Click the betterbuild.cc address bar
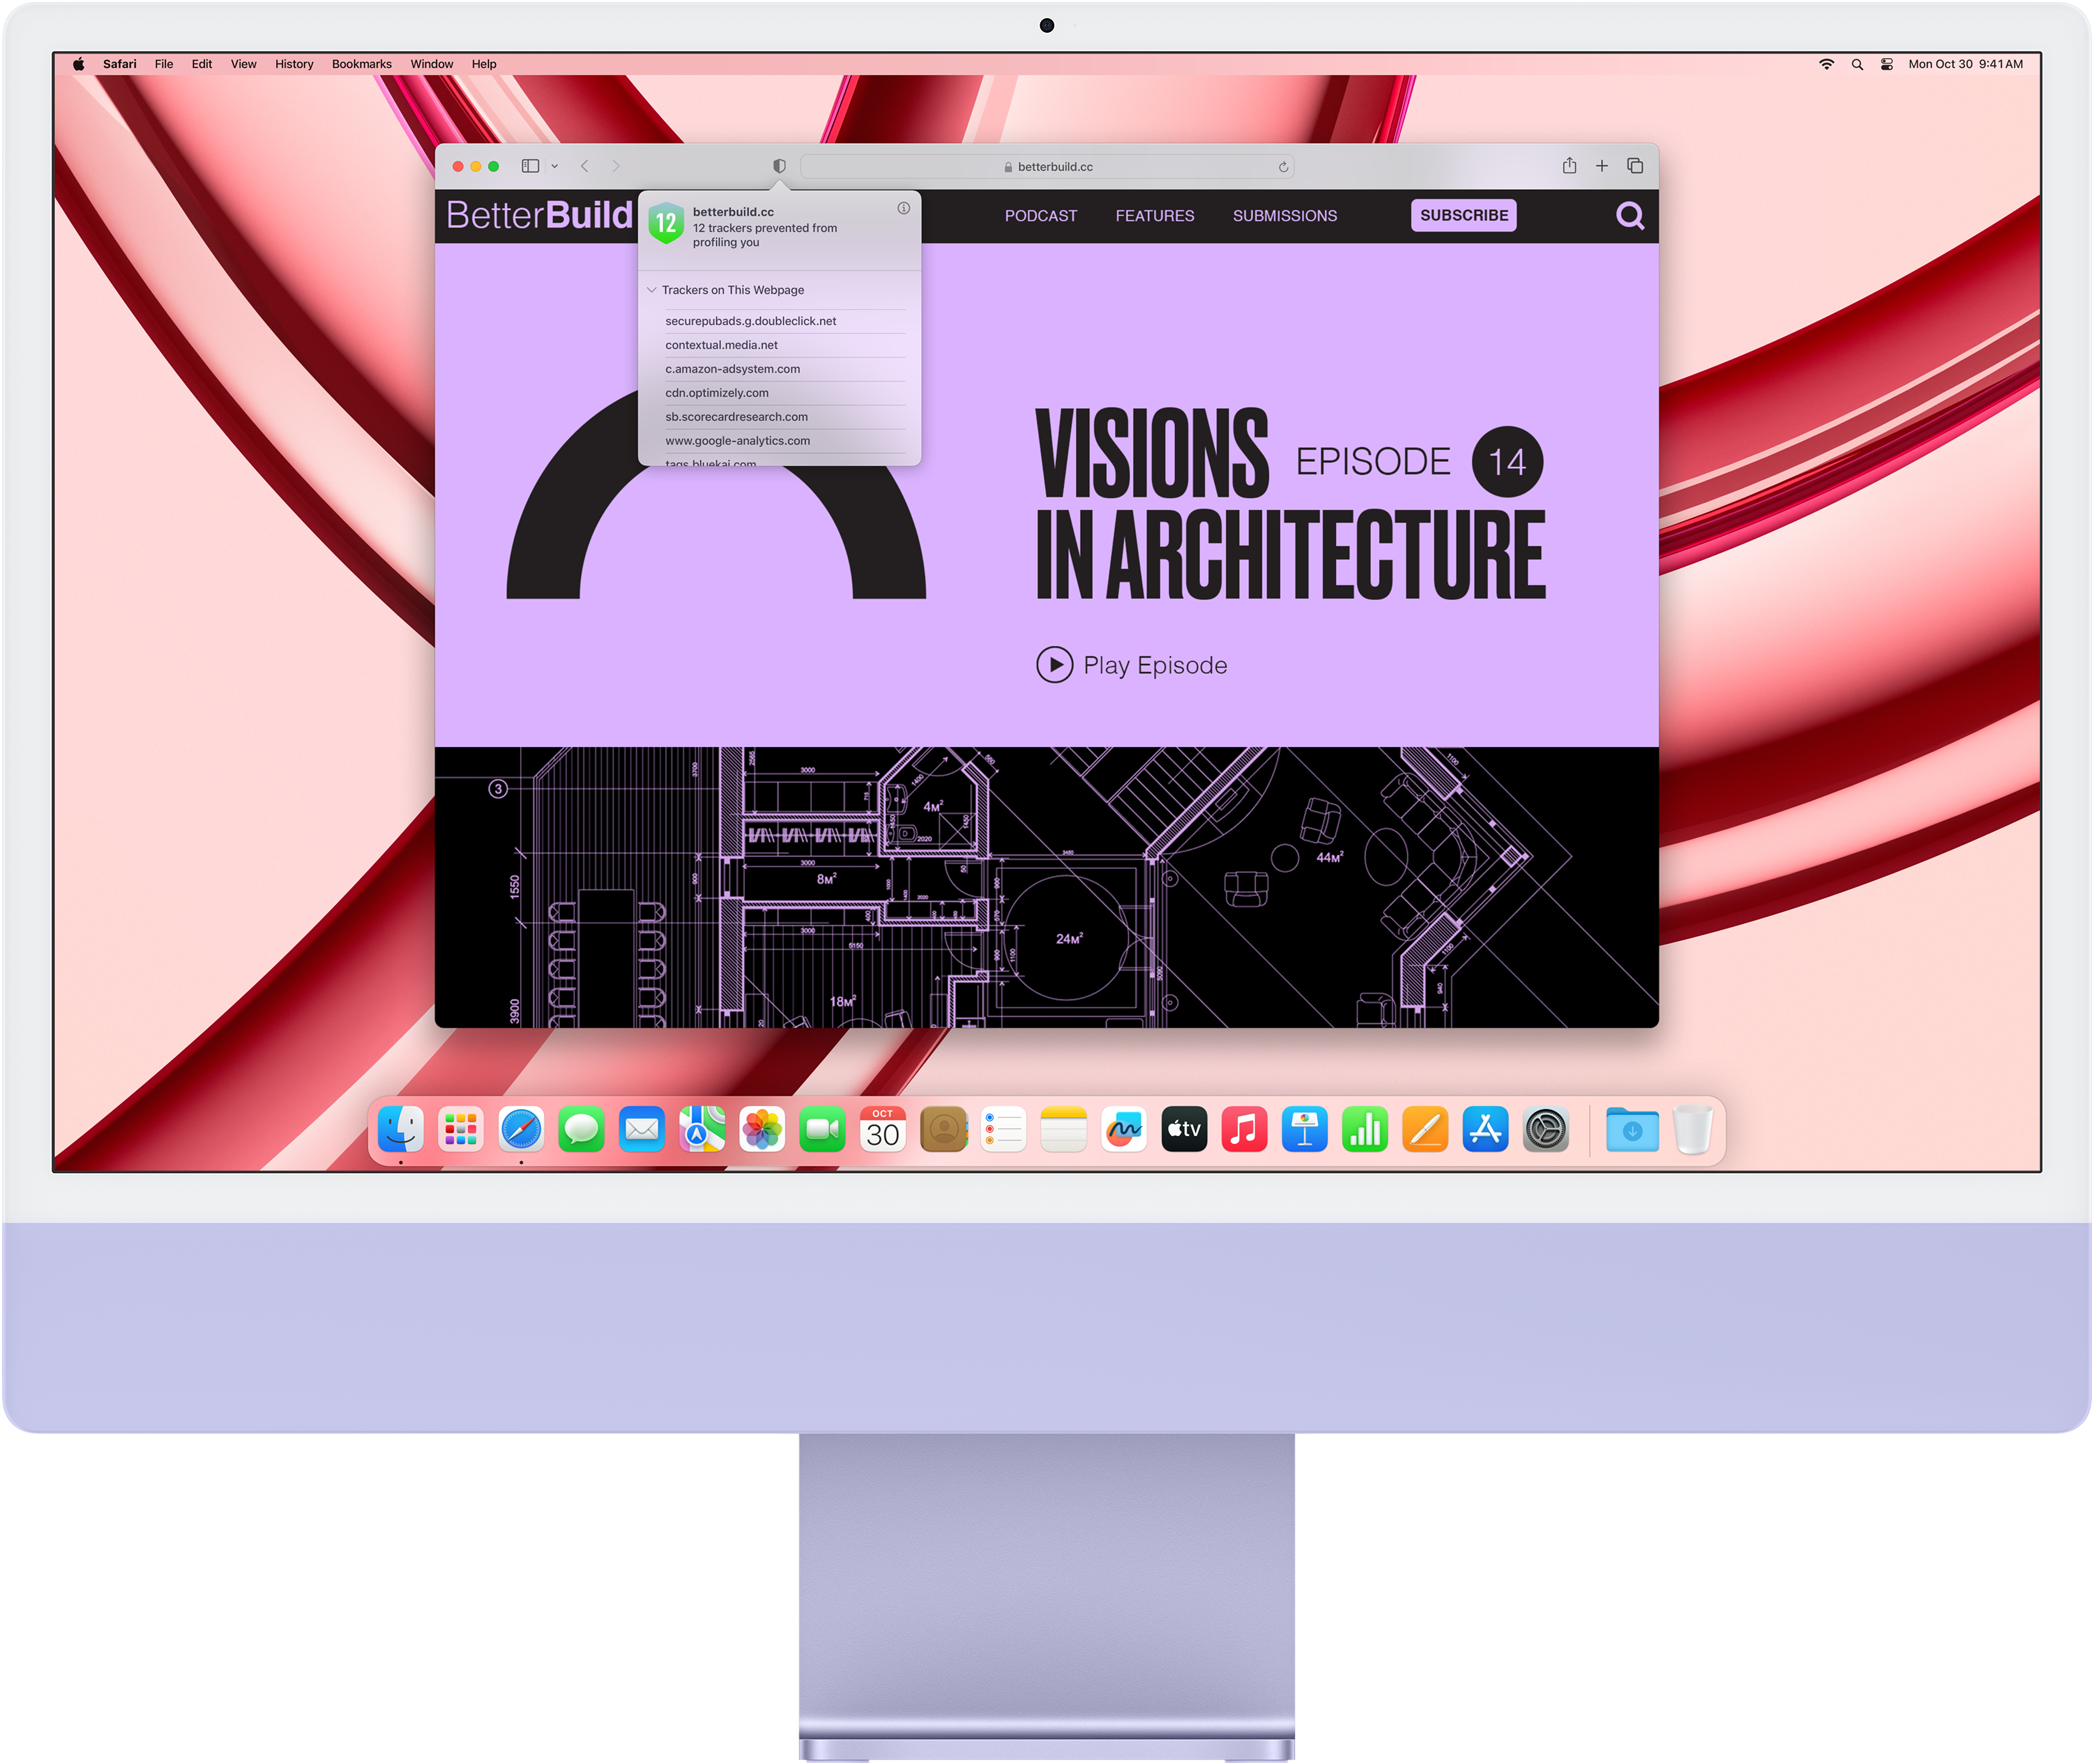 click(x=1047, y=167)
